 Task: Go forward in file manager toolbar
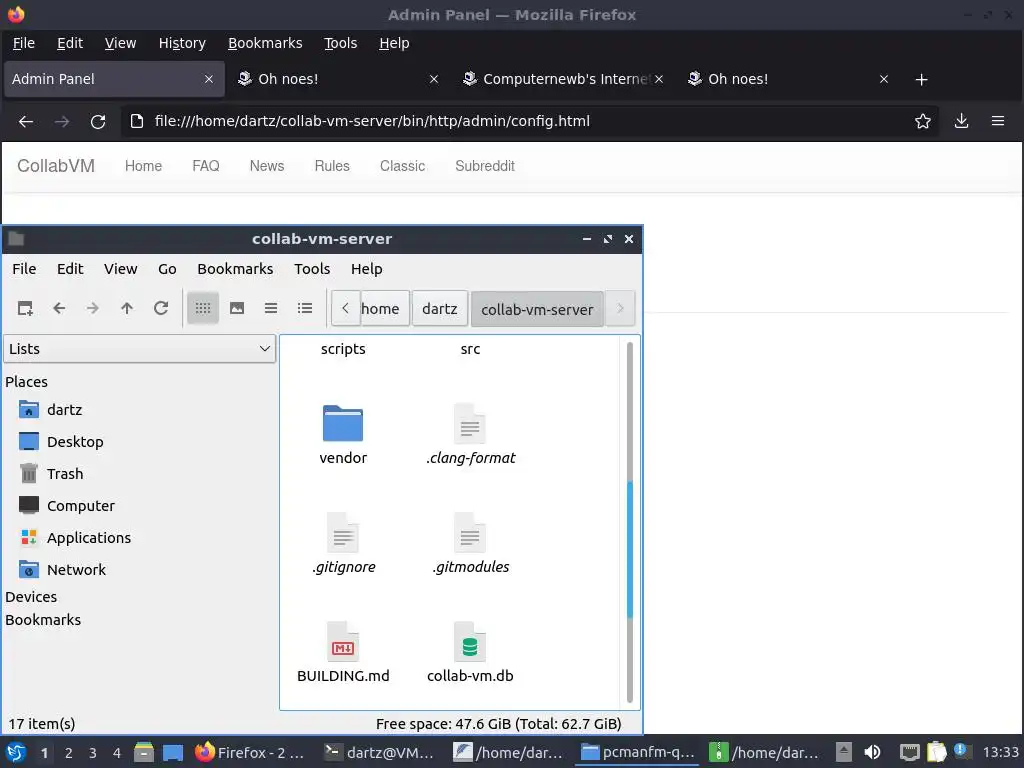click(x=93, y=308)
